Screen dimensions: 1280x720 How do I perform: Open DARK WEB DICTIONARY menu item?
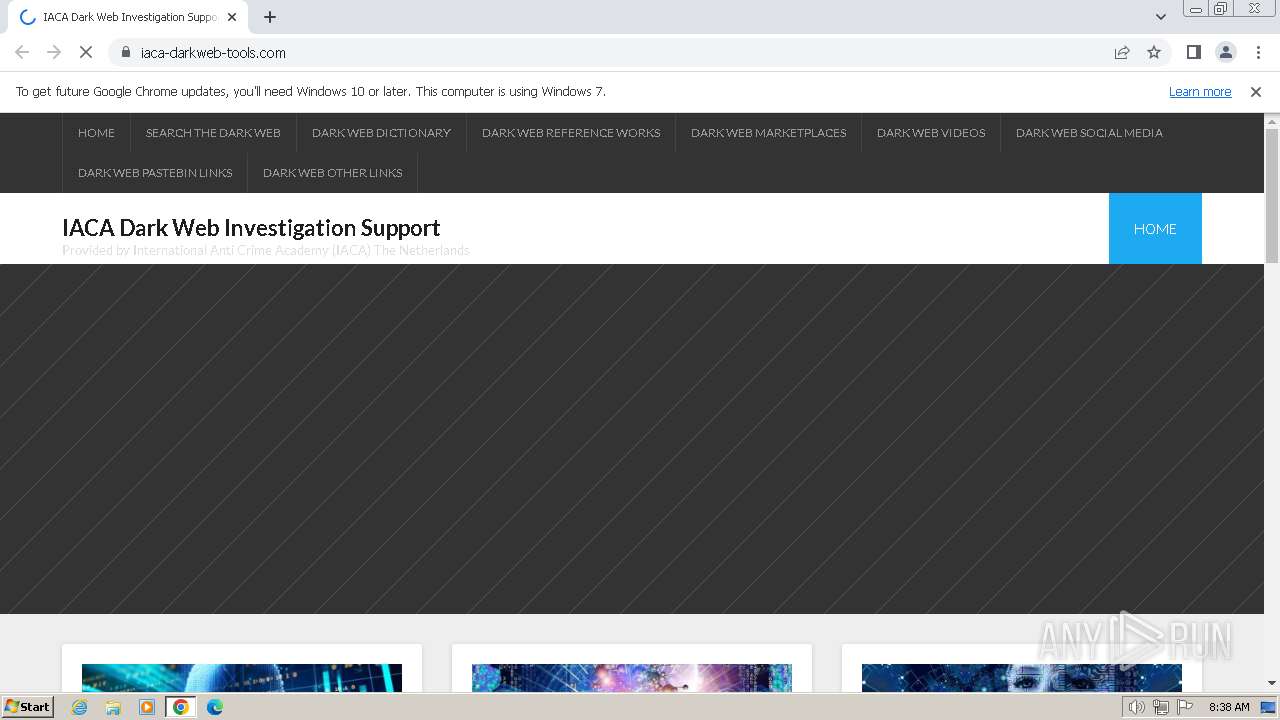(381, 133)
